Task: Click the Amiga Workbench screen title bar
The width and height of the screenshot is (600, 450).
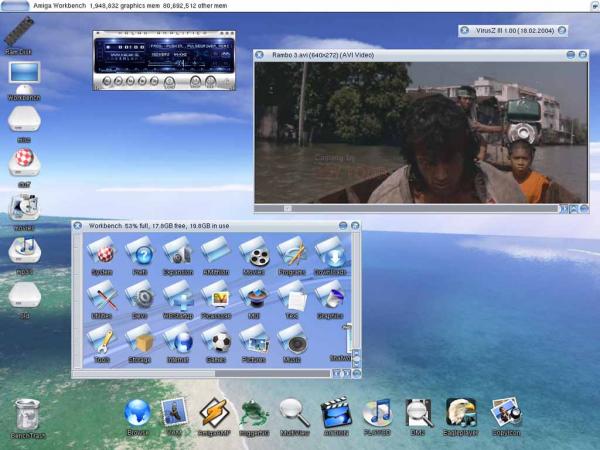Action: click(x=300, y=6)
